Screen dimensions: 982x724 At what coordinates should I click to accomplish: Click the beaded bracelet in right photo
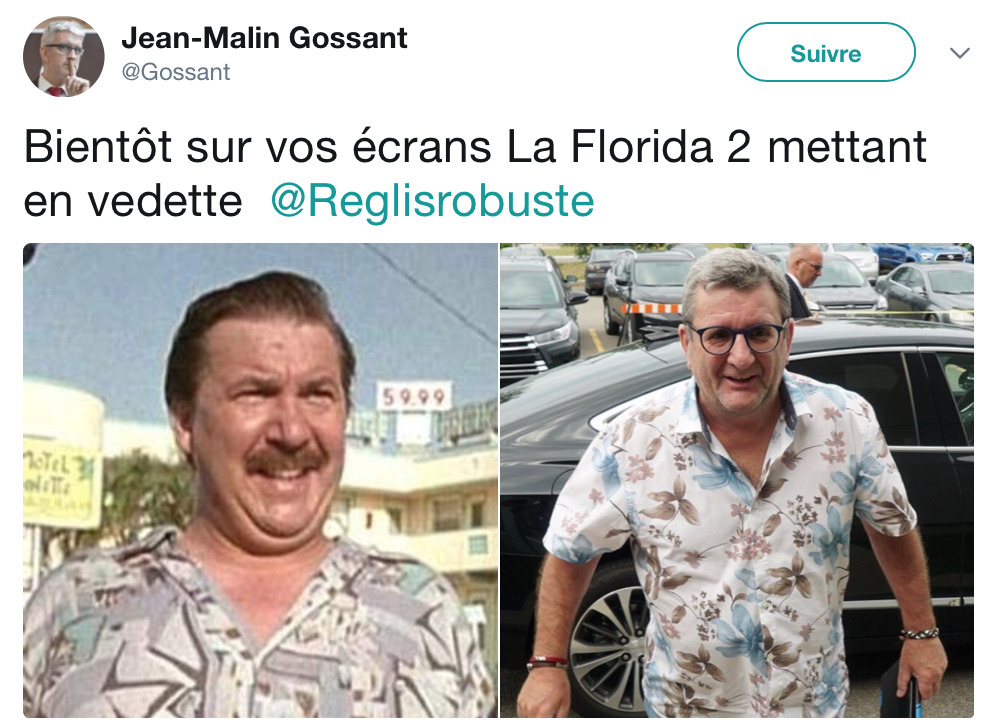pos(919,634)
